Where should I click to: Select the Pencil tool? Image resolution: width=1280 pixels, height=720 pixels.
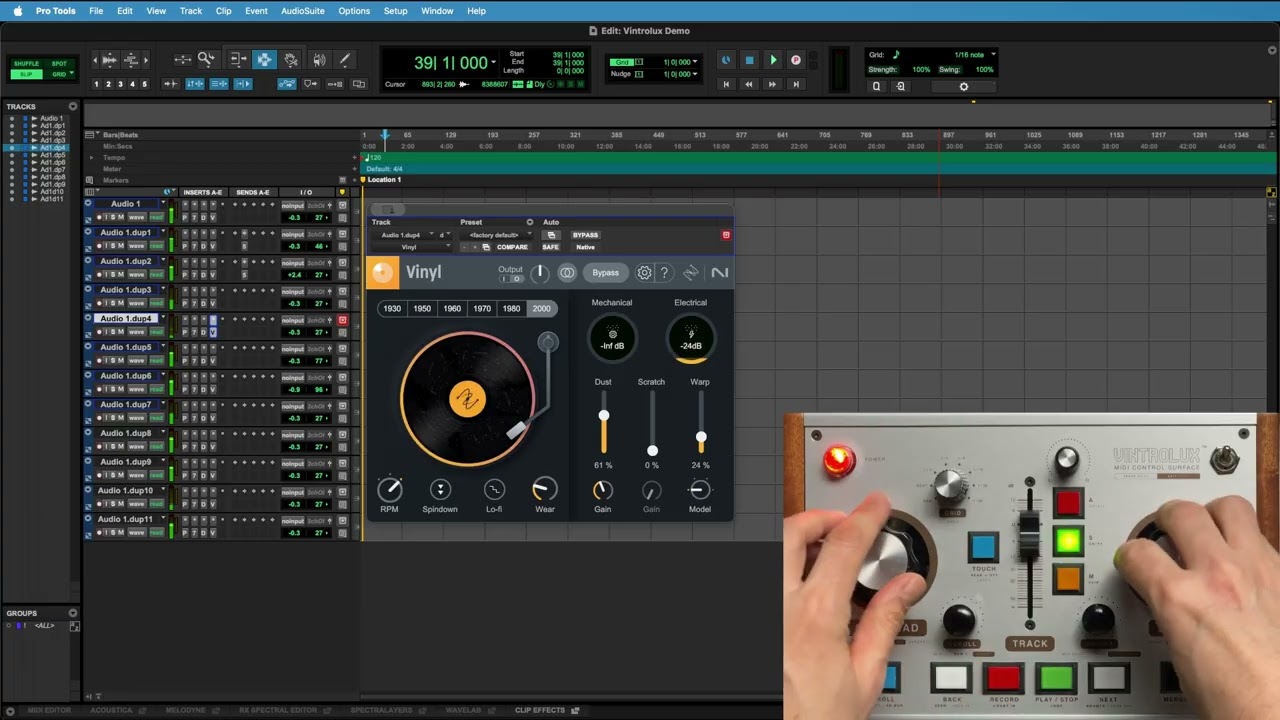tap(345, 60)
